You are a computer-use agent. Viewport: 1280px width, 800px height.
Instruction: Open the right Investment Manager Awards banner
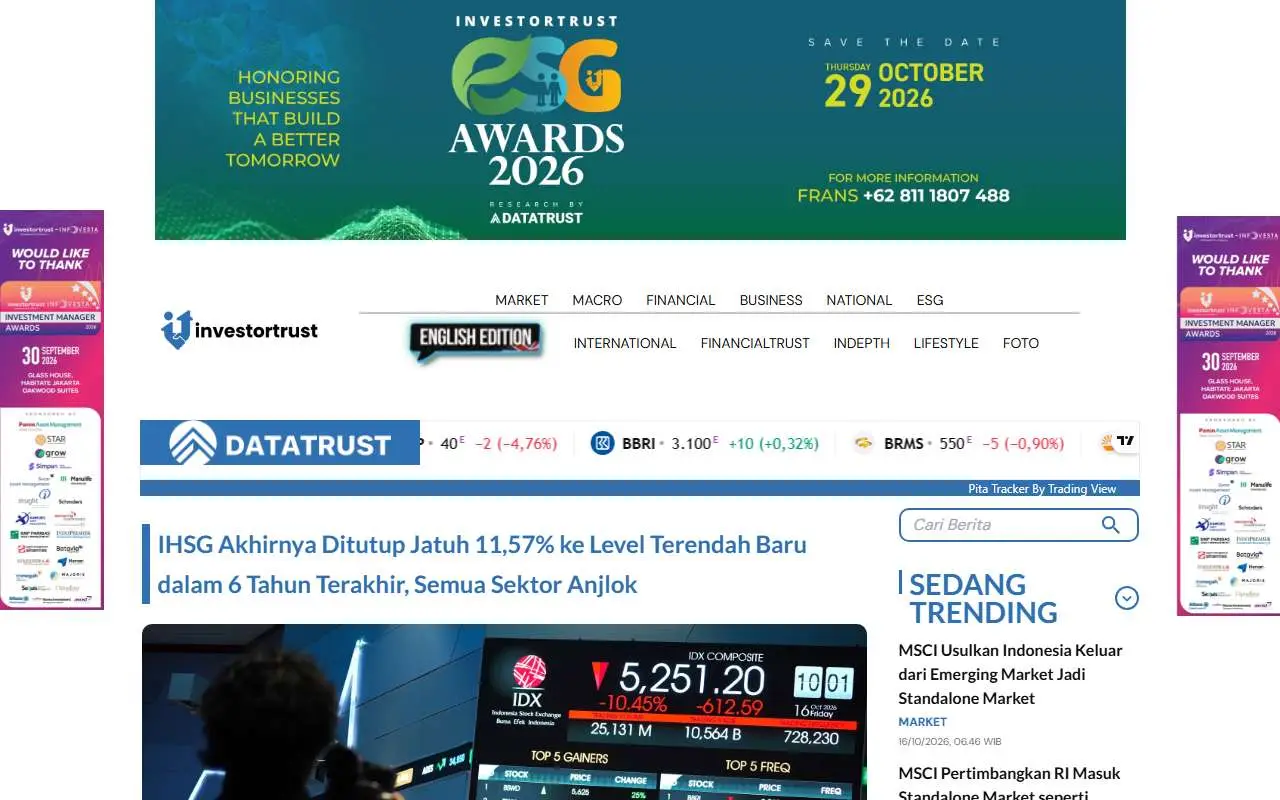(1228, 416)
